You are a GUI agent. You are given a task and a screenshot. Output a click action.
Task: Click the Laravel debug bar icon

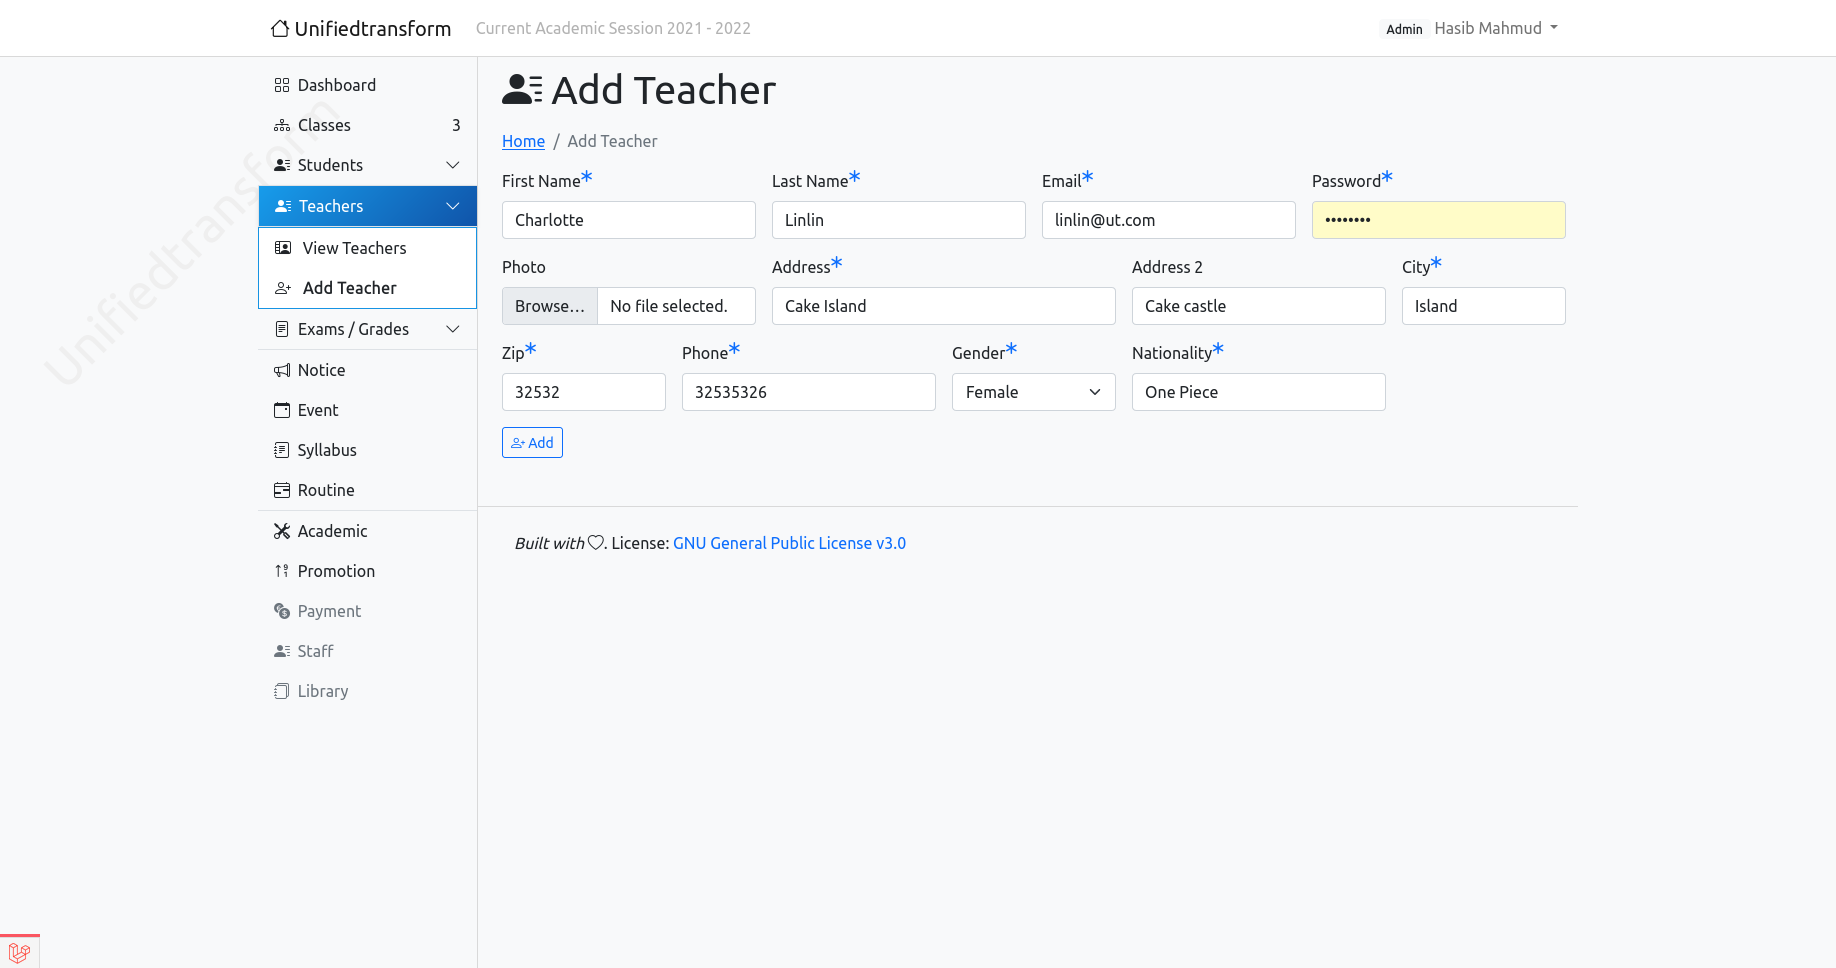(19, 953)
